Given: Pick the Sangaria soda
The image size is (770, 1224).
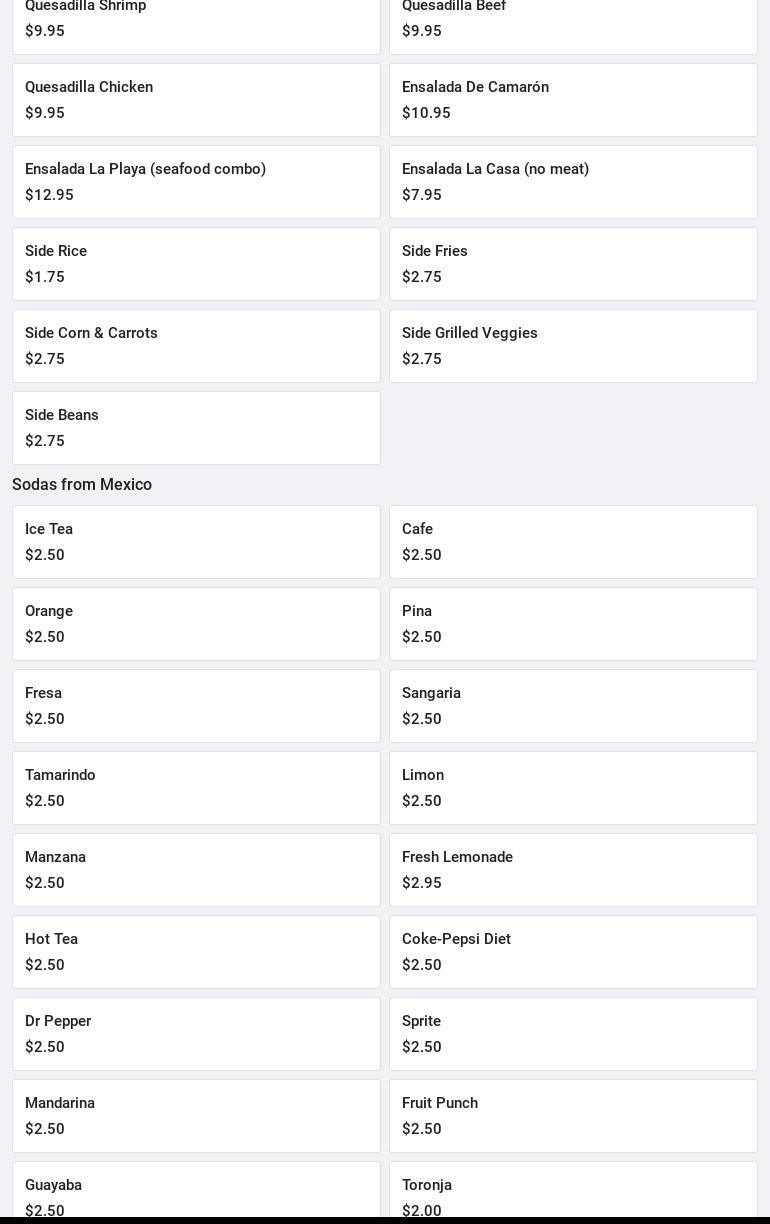Looking at the screenshot, I should click(x=573, y=706).
